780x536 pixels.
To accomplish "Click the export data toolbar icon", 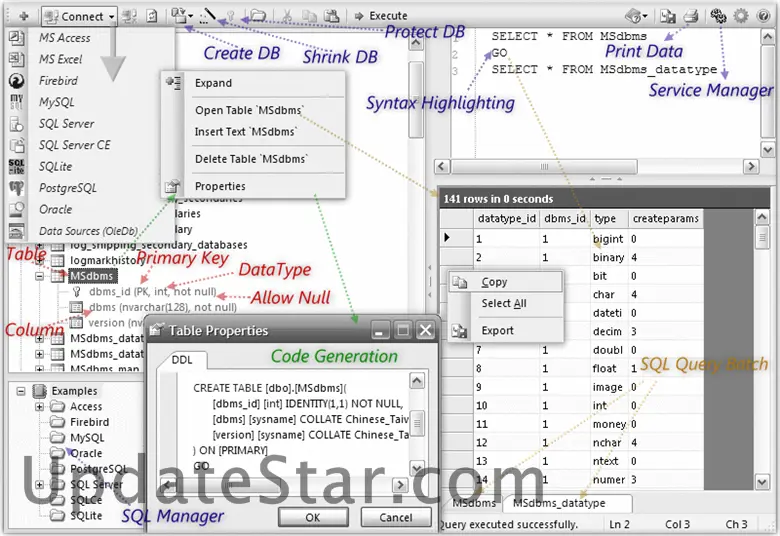I will 668,16.
